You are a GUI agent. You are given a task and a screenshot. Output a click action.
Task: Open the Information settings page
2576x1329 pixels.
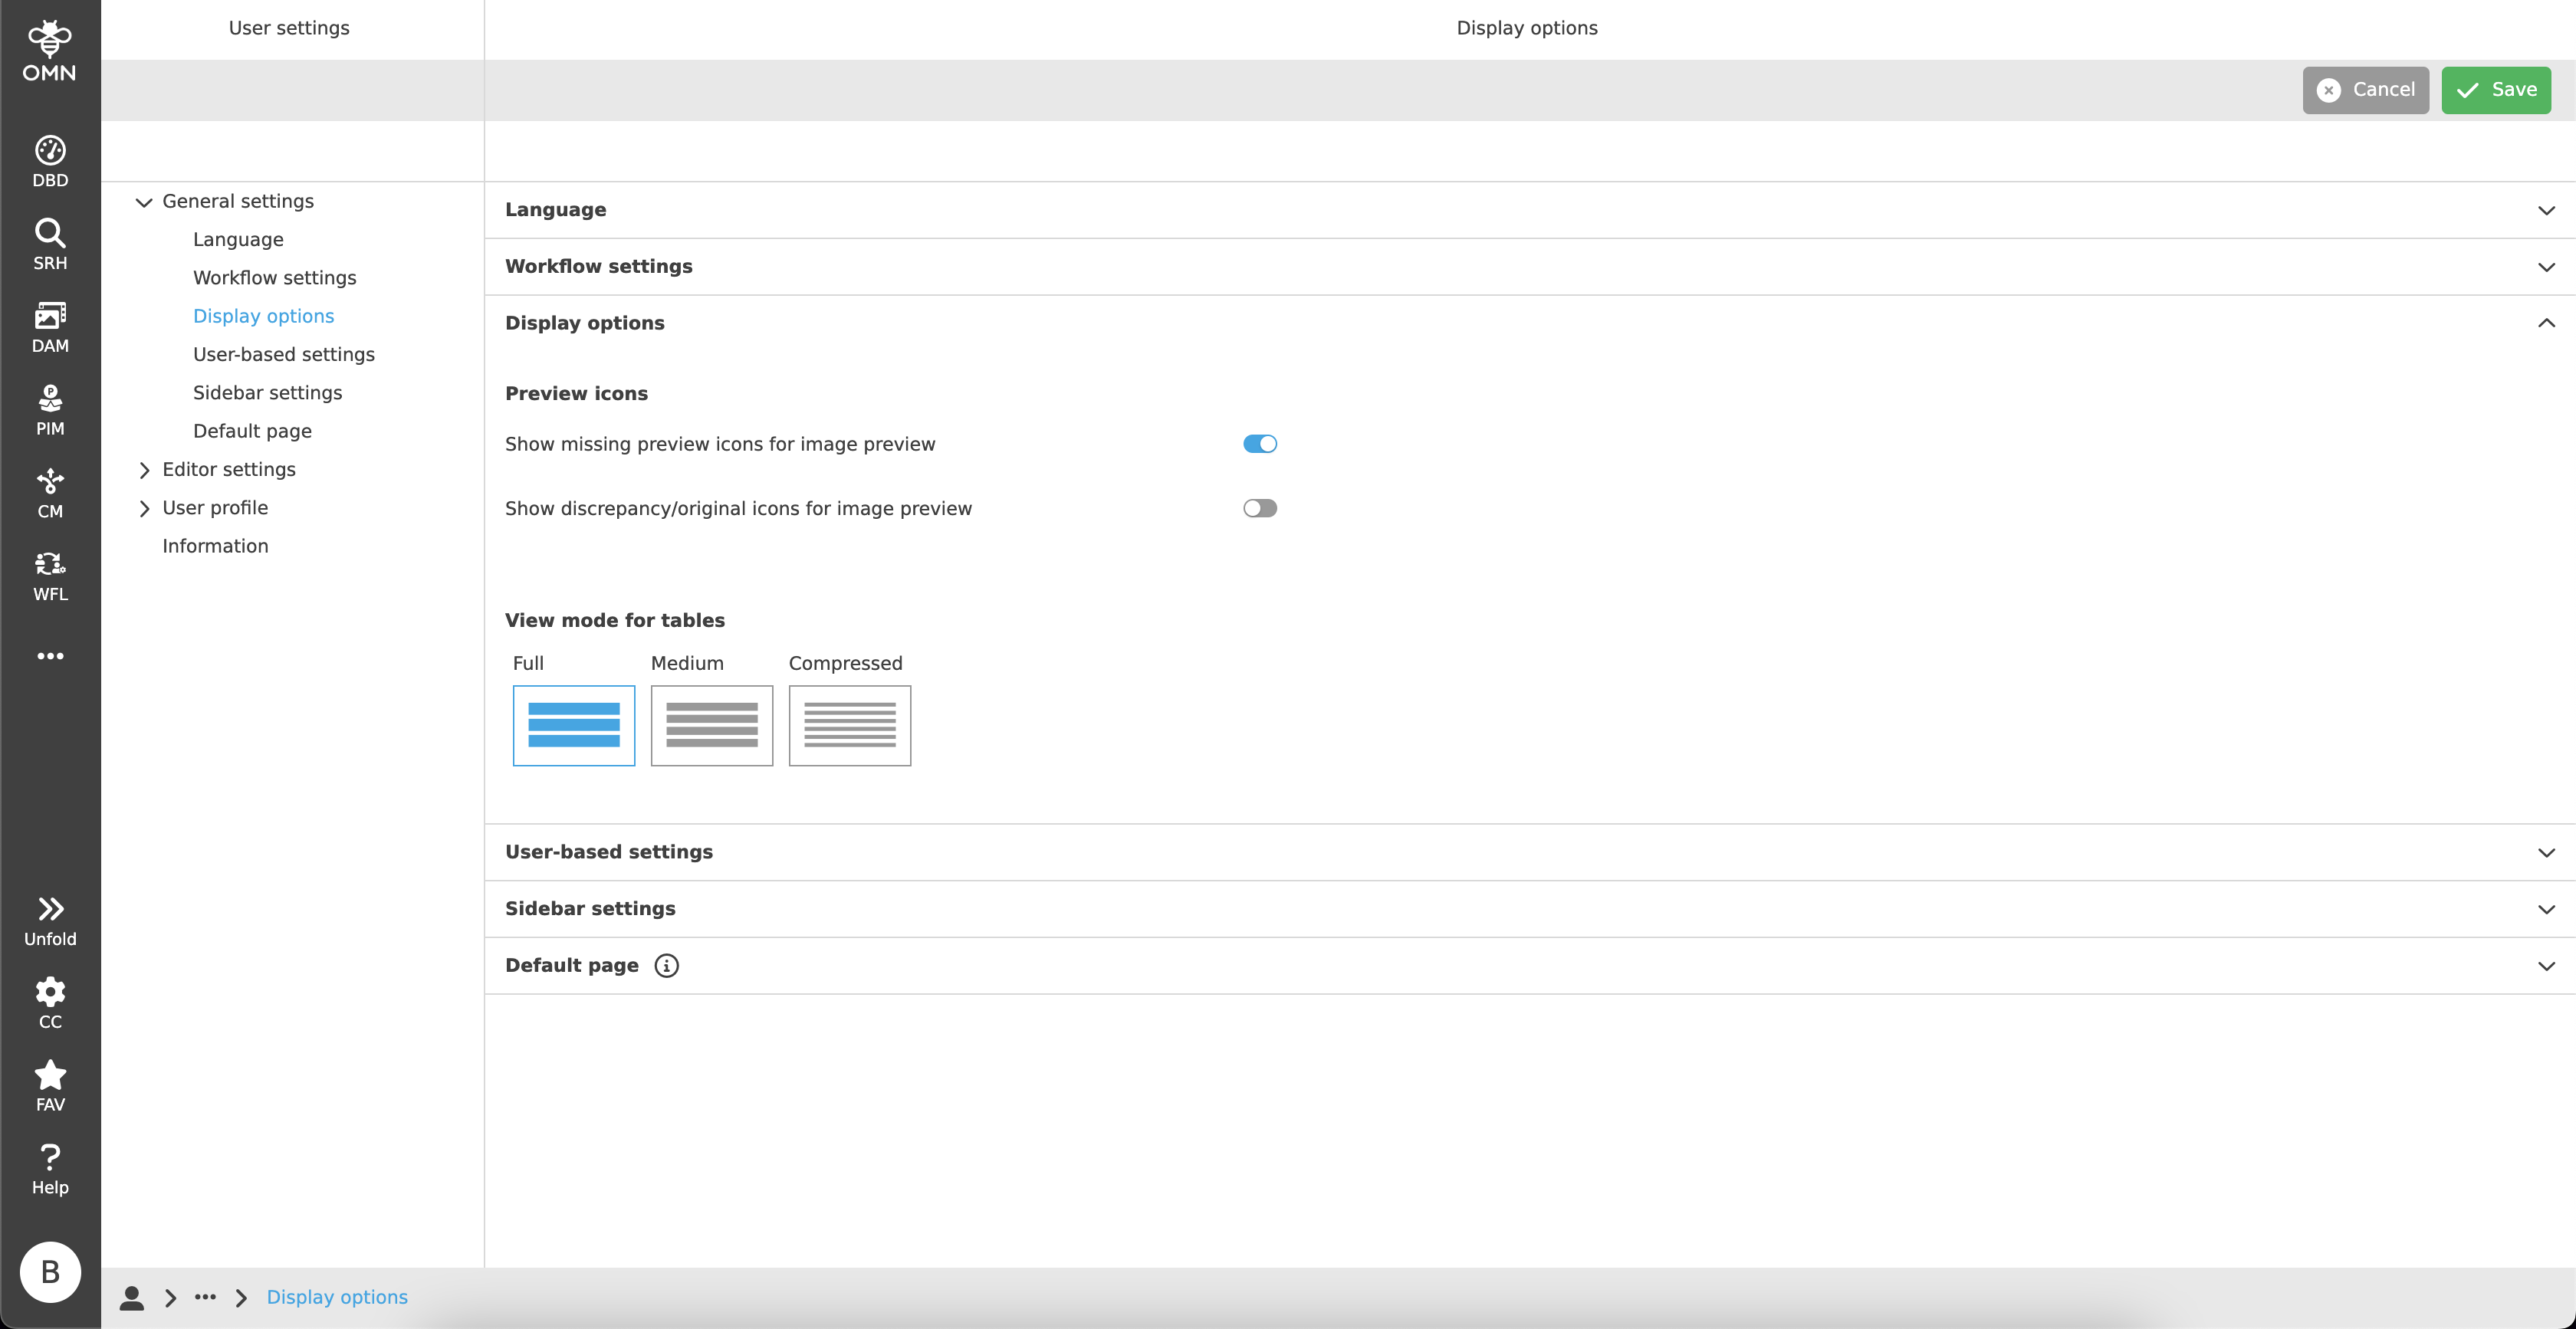(215, 546)
